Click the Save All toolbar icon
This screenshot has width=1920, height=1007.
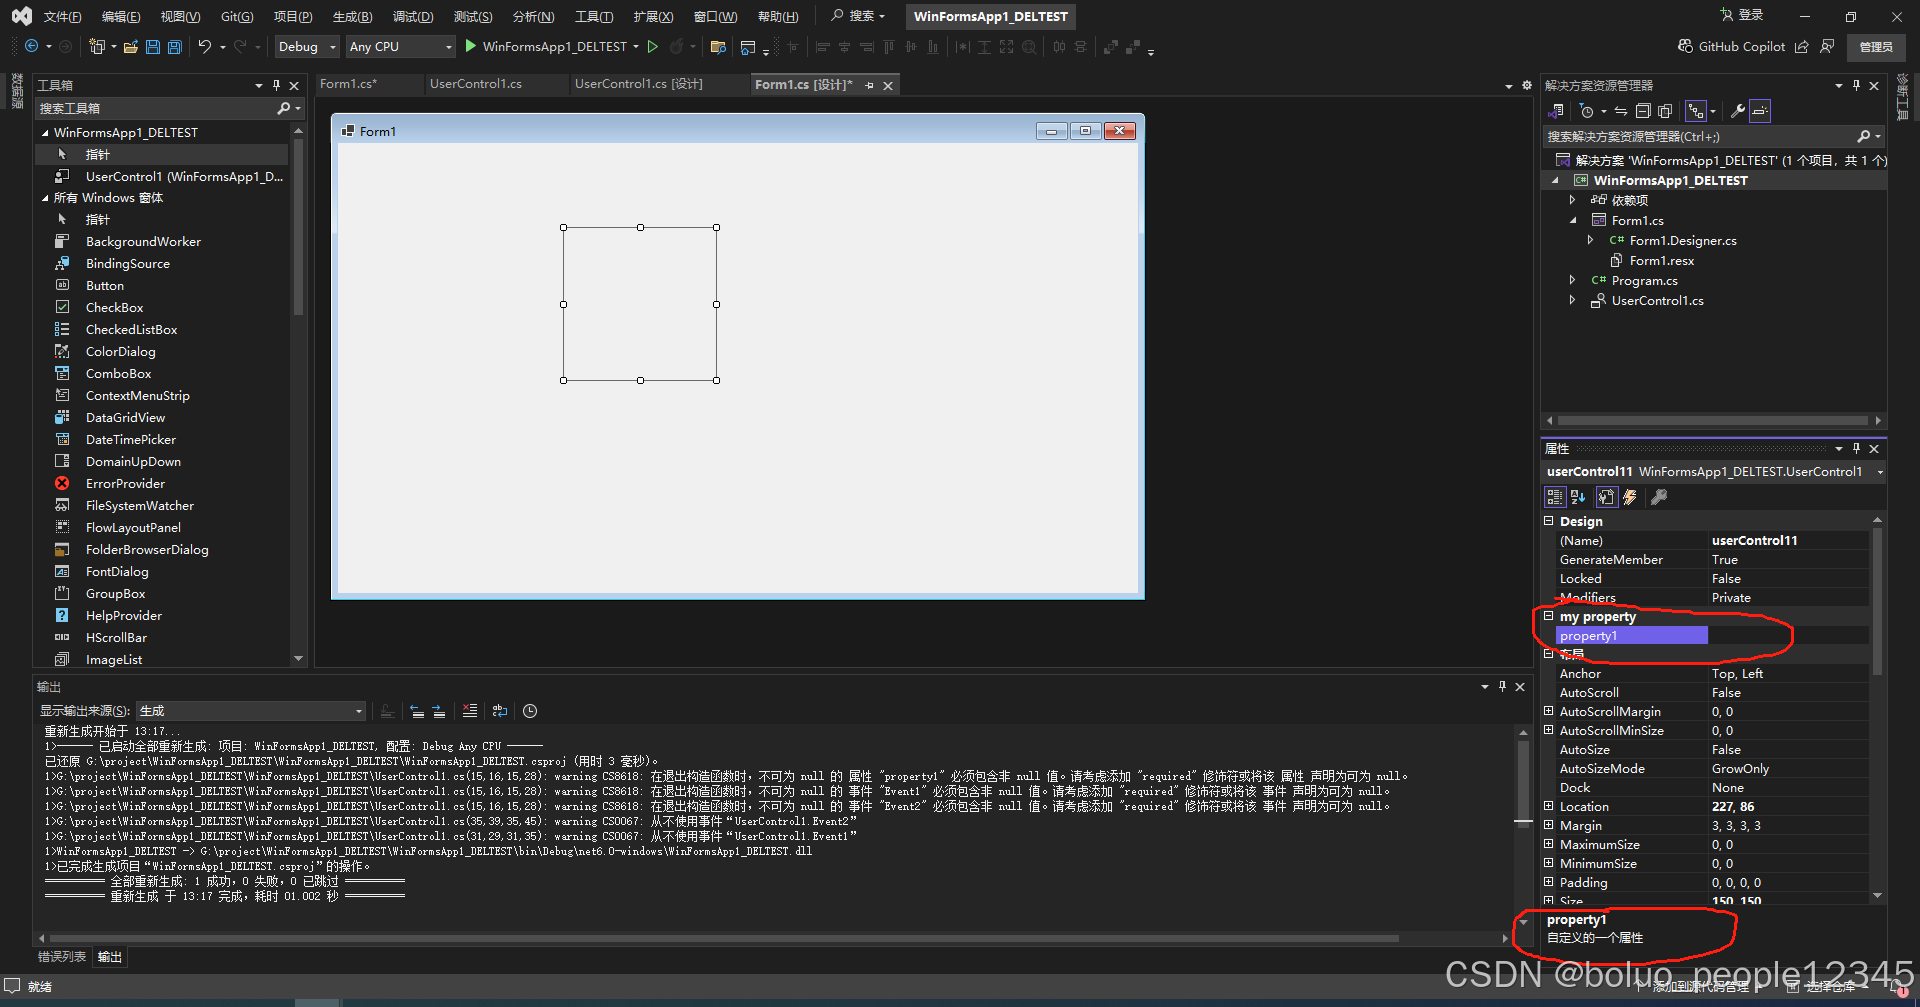[x=175, y=47]
